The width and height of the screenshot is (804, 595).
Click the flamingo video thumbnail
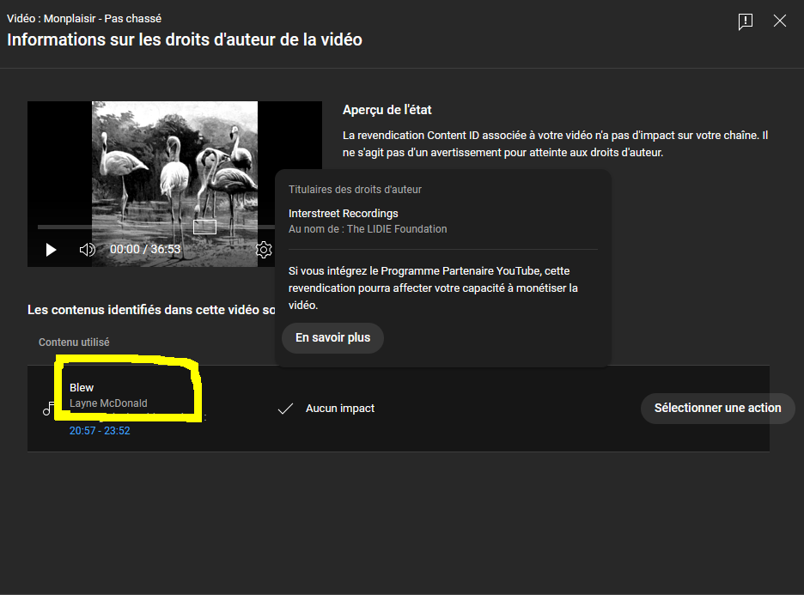click(174, 160)
